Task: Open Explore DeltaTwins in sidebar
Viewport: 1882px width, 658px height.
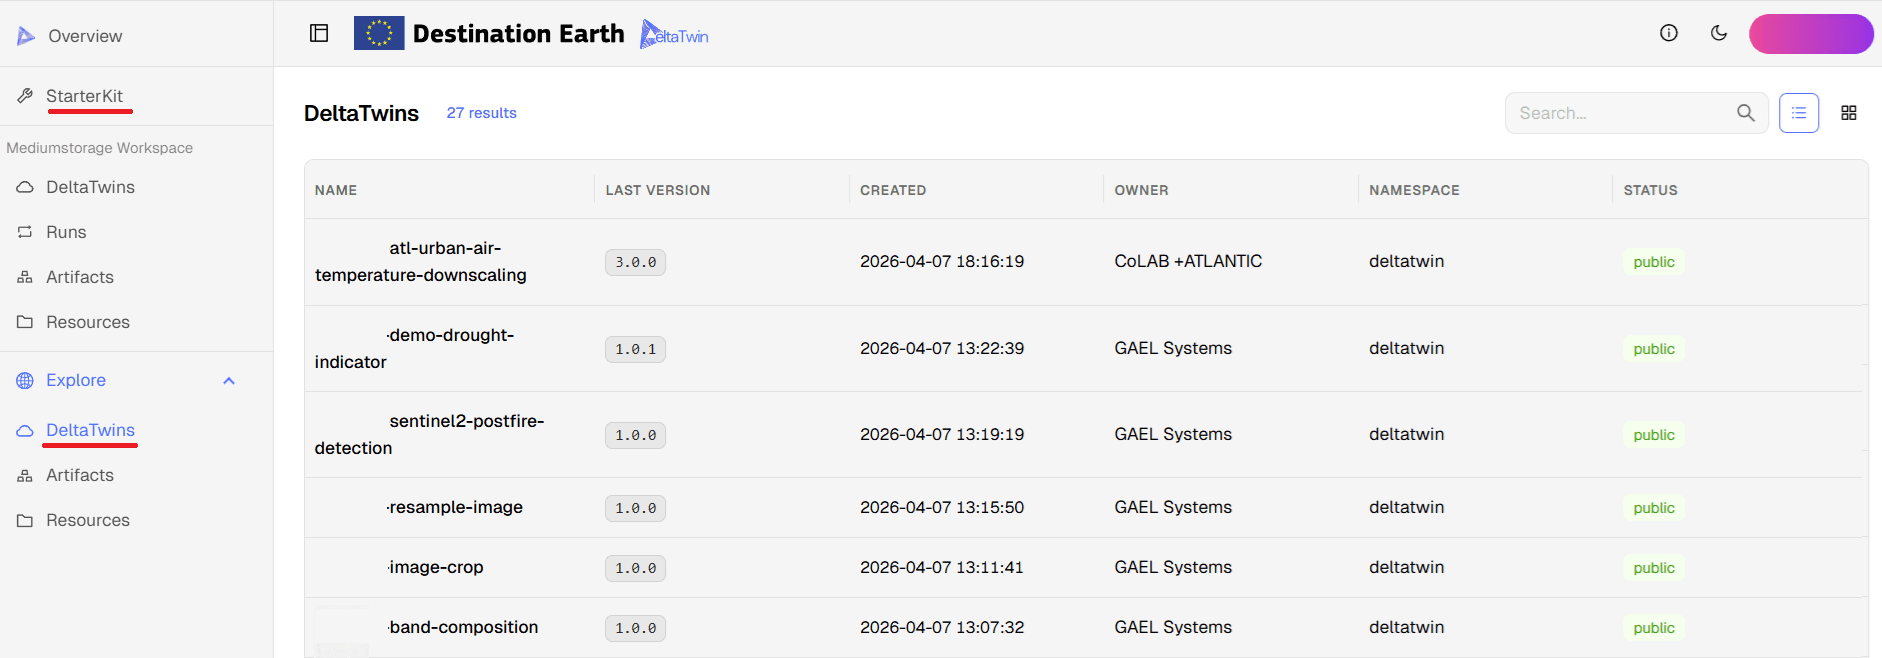Action: [90, 430]
